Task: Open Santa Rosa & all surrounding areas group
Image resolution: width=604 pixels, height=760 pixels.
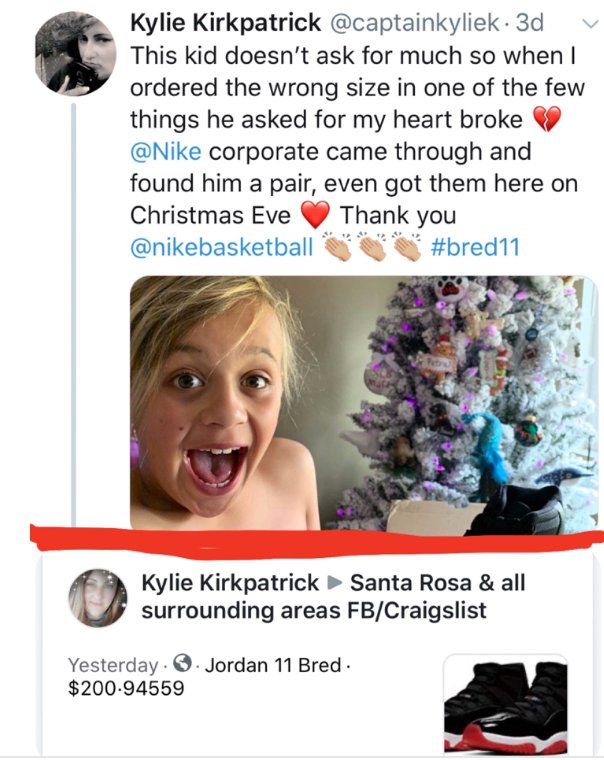Action: (333, 596)
